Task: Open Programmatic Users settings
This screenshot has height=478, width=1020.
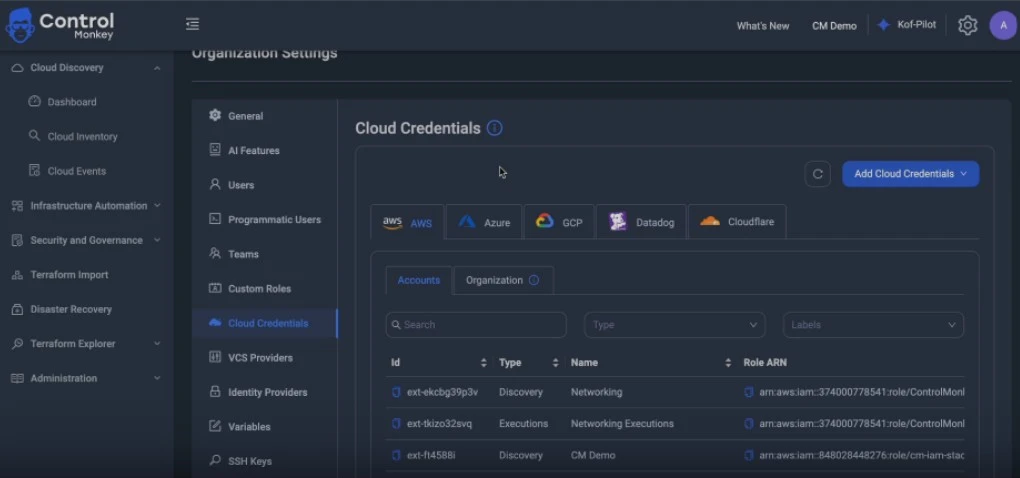Action: tap(274, 219)
